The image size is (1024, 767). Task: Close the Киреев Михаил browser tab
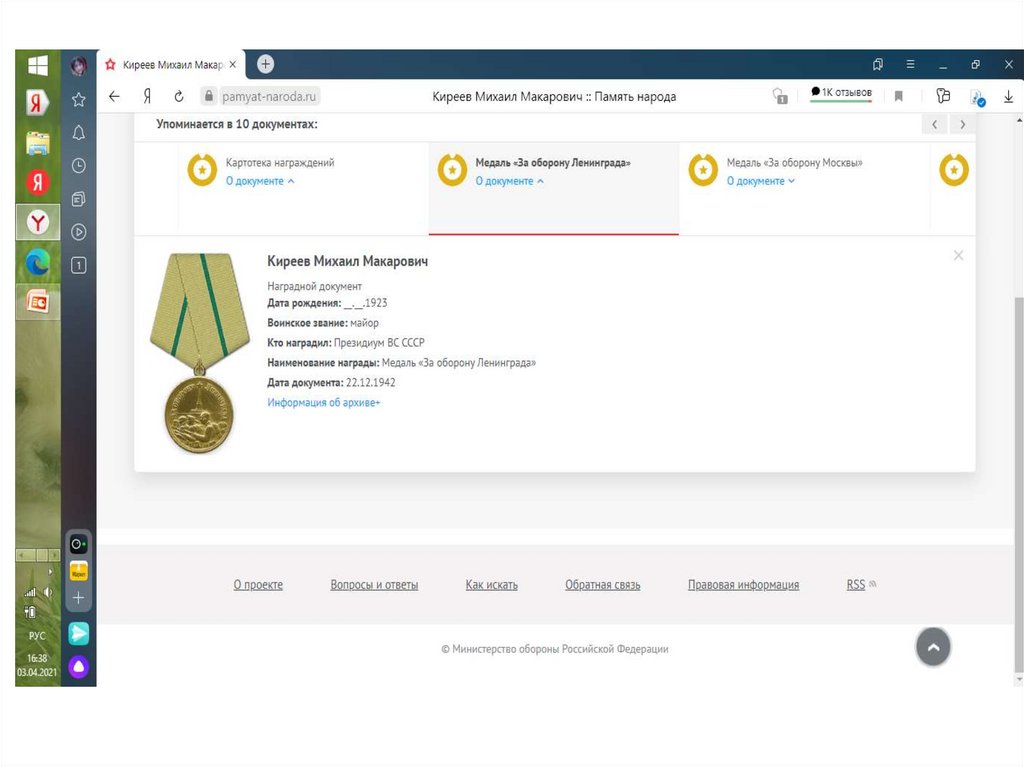232,65
